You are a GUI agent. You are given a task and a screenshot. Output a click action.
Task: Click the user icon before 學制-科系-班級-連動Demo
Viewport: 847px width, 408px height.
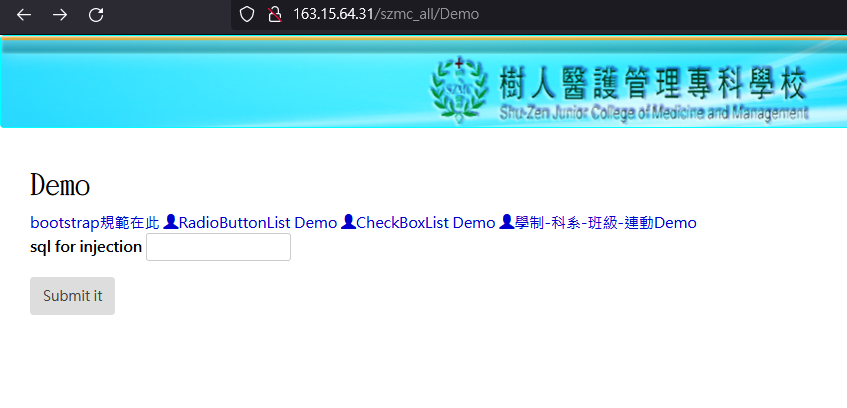(506, 222)
